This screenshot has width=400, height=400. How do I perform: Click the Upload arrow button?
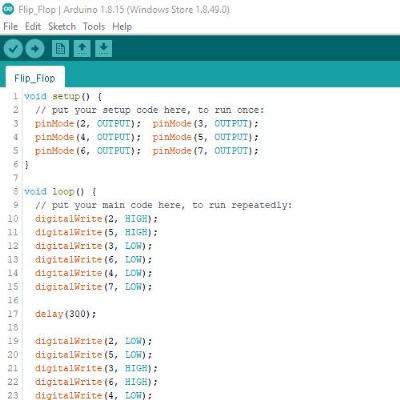point(35,49)
